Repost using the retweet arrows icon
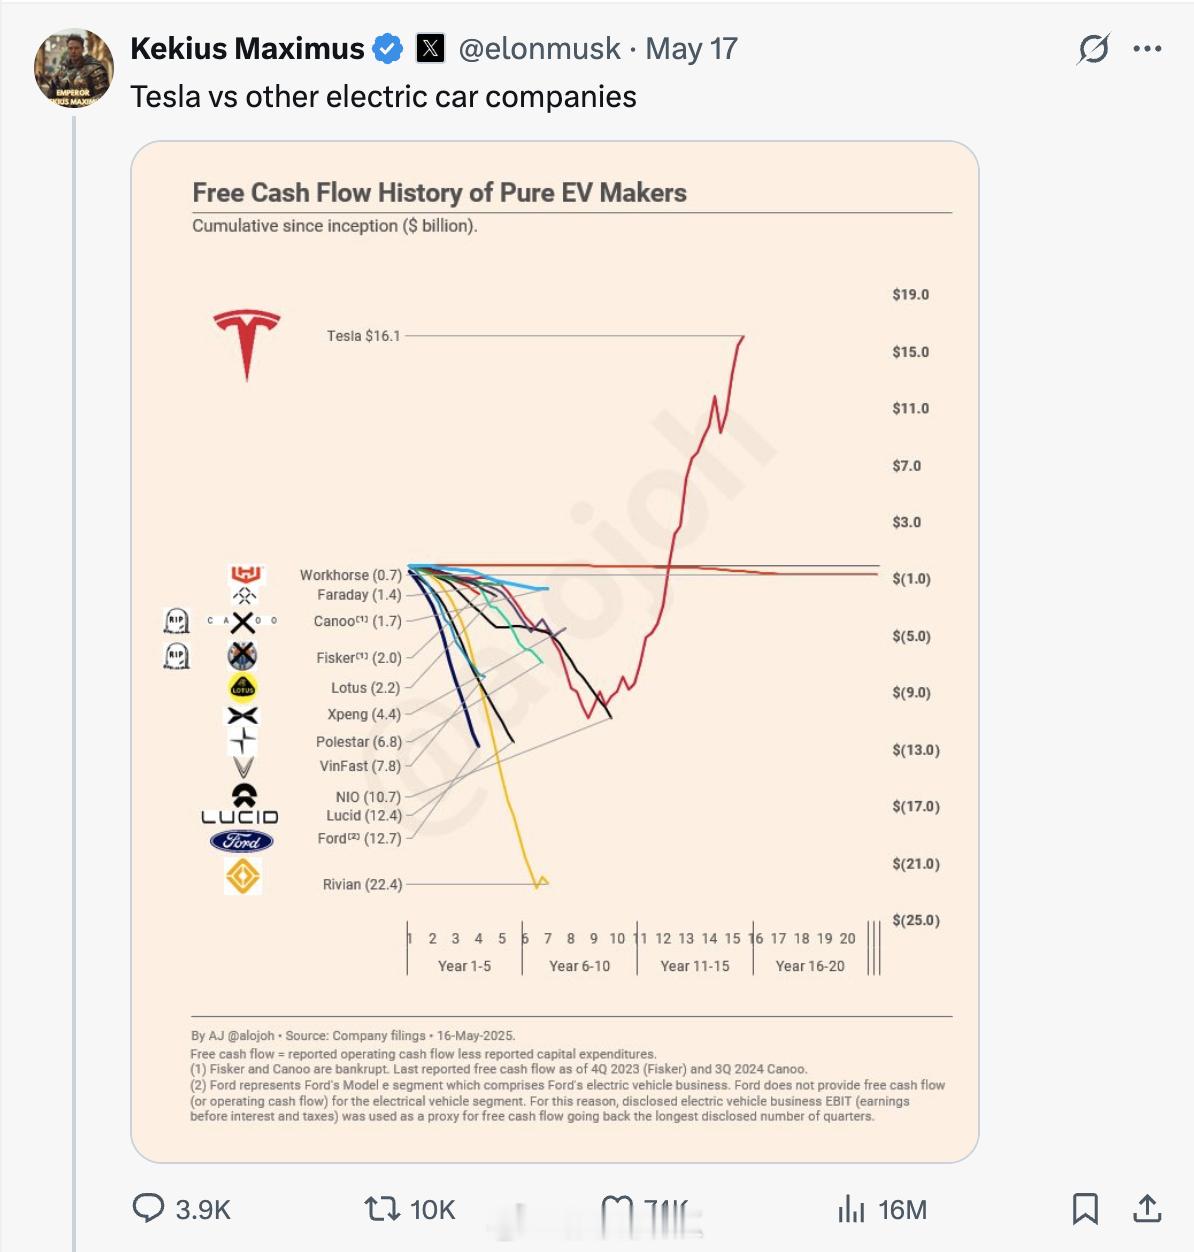 tap(381, 1209)
